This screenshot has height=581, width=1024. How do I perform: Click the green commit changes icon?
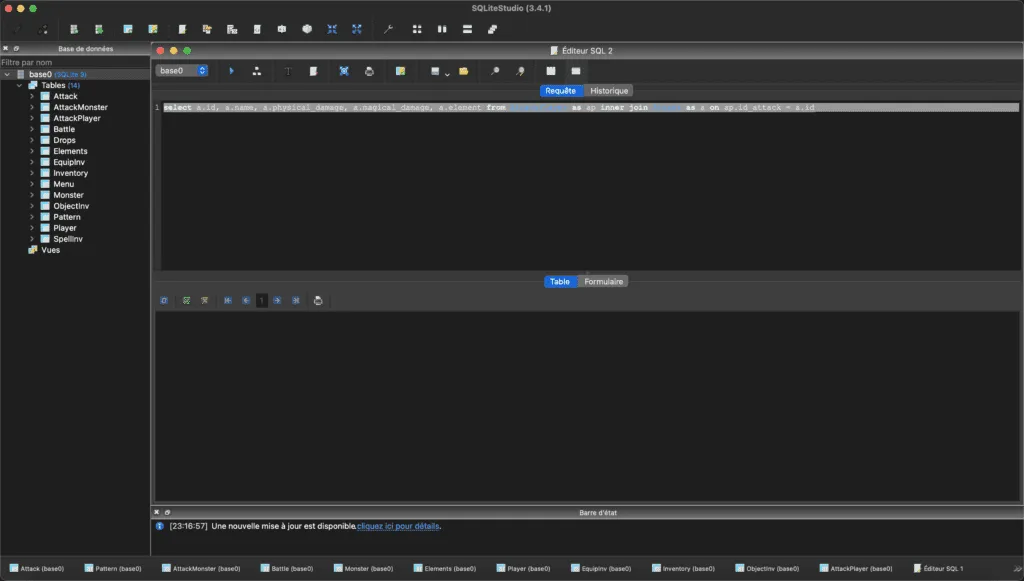pyautogui.click(x=186, y=300)
